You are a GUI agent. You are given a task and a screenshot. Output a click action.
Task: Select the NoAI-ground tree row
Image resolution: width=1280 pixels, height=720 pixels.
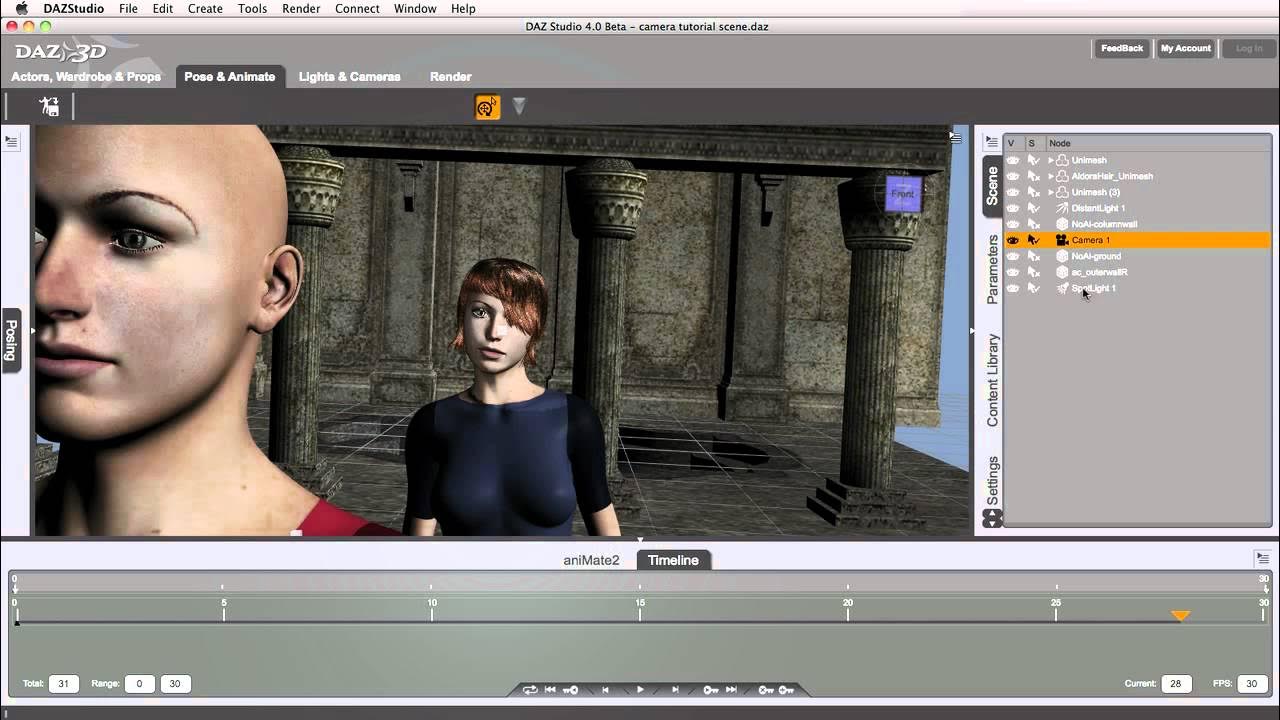click(x=1137, y=256)
